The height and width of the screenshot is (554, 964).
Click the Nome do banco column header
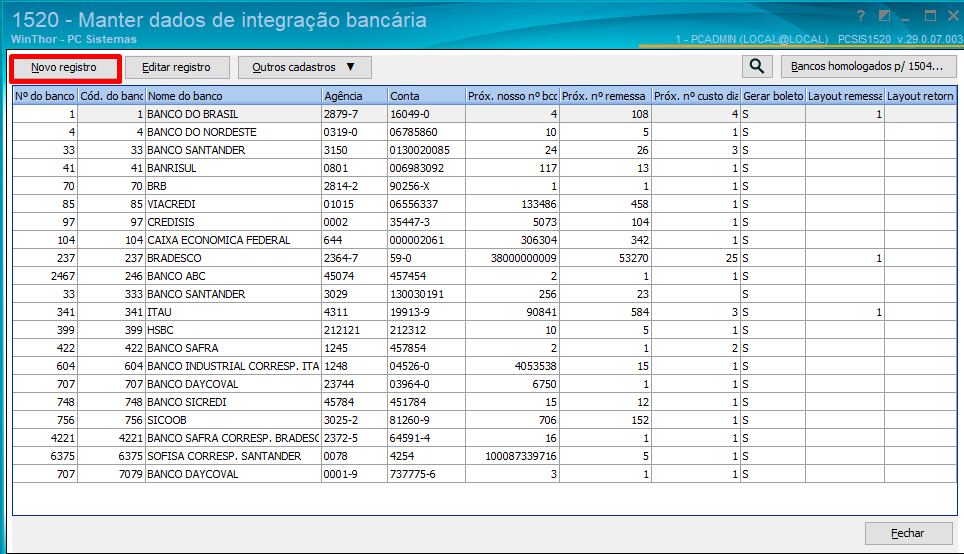click(233, 96)
